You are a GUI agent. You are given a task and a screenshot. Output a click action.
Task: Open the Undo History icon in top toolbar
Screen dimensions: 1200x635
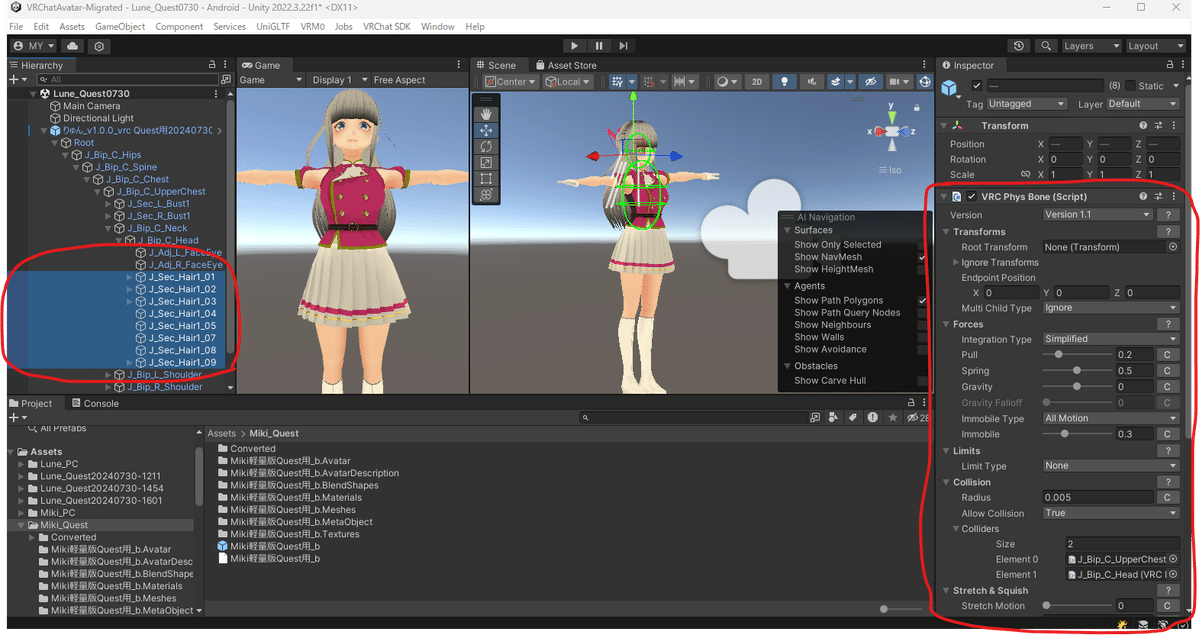pos(1019,46)
